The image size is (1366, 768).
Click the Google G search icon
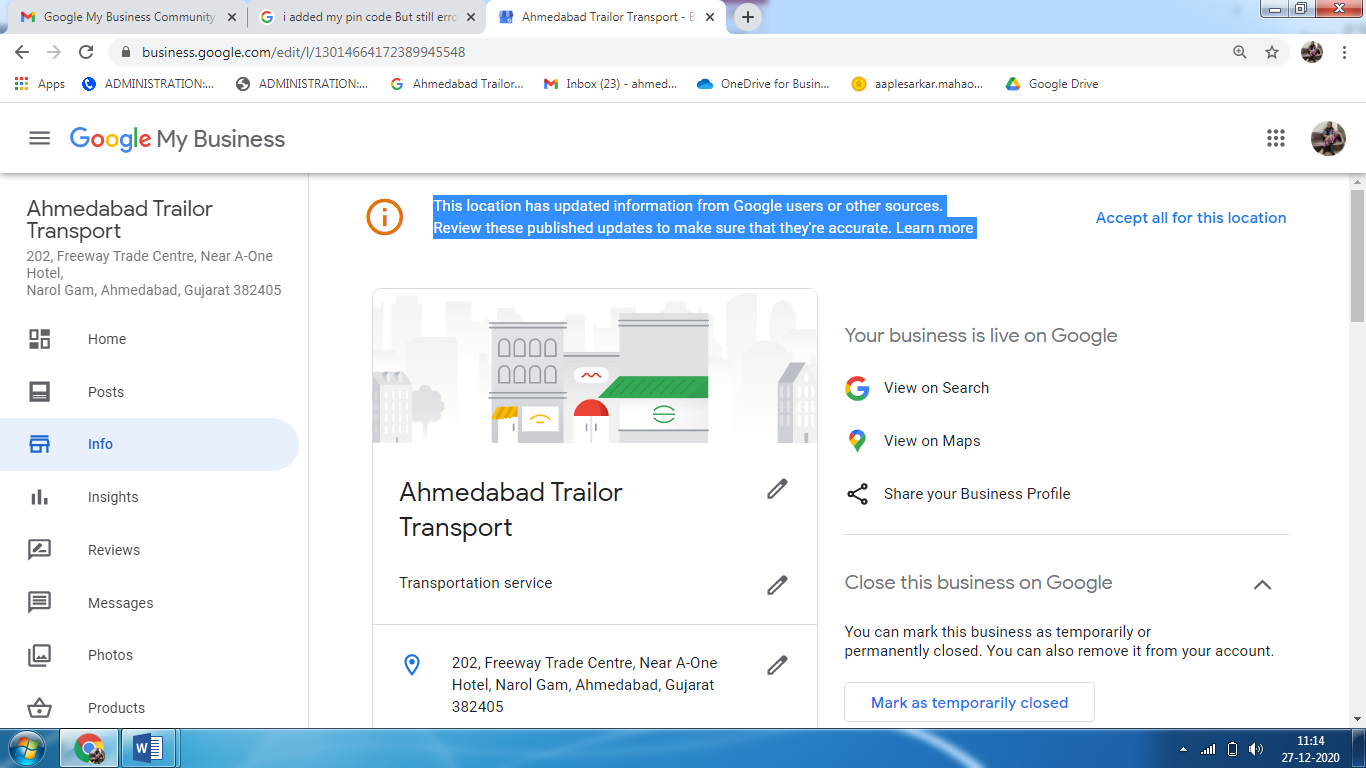coord(857,388)
